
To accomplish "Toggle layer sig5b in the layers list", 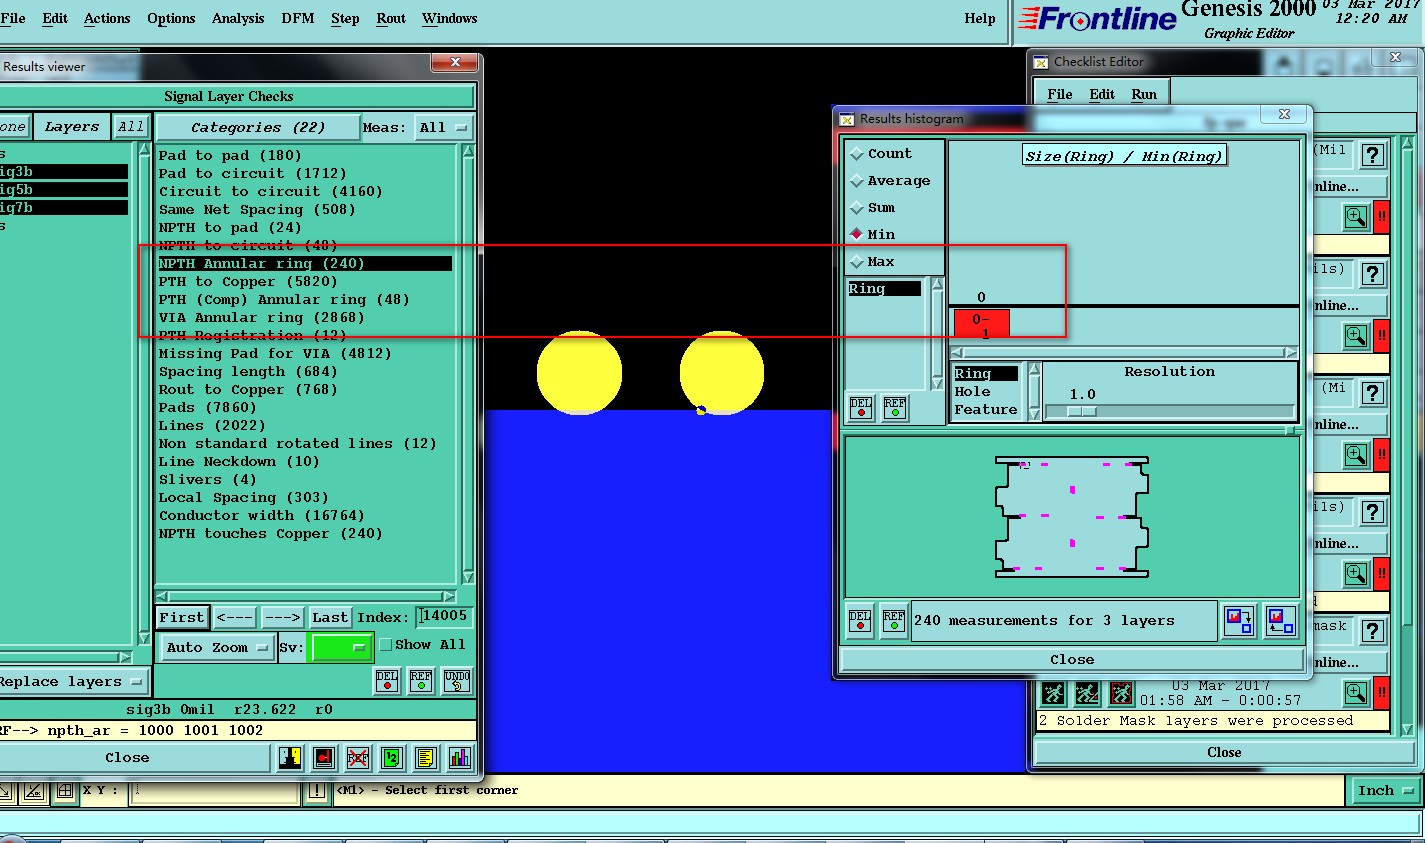I will click(63, 190).
